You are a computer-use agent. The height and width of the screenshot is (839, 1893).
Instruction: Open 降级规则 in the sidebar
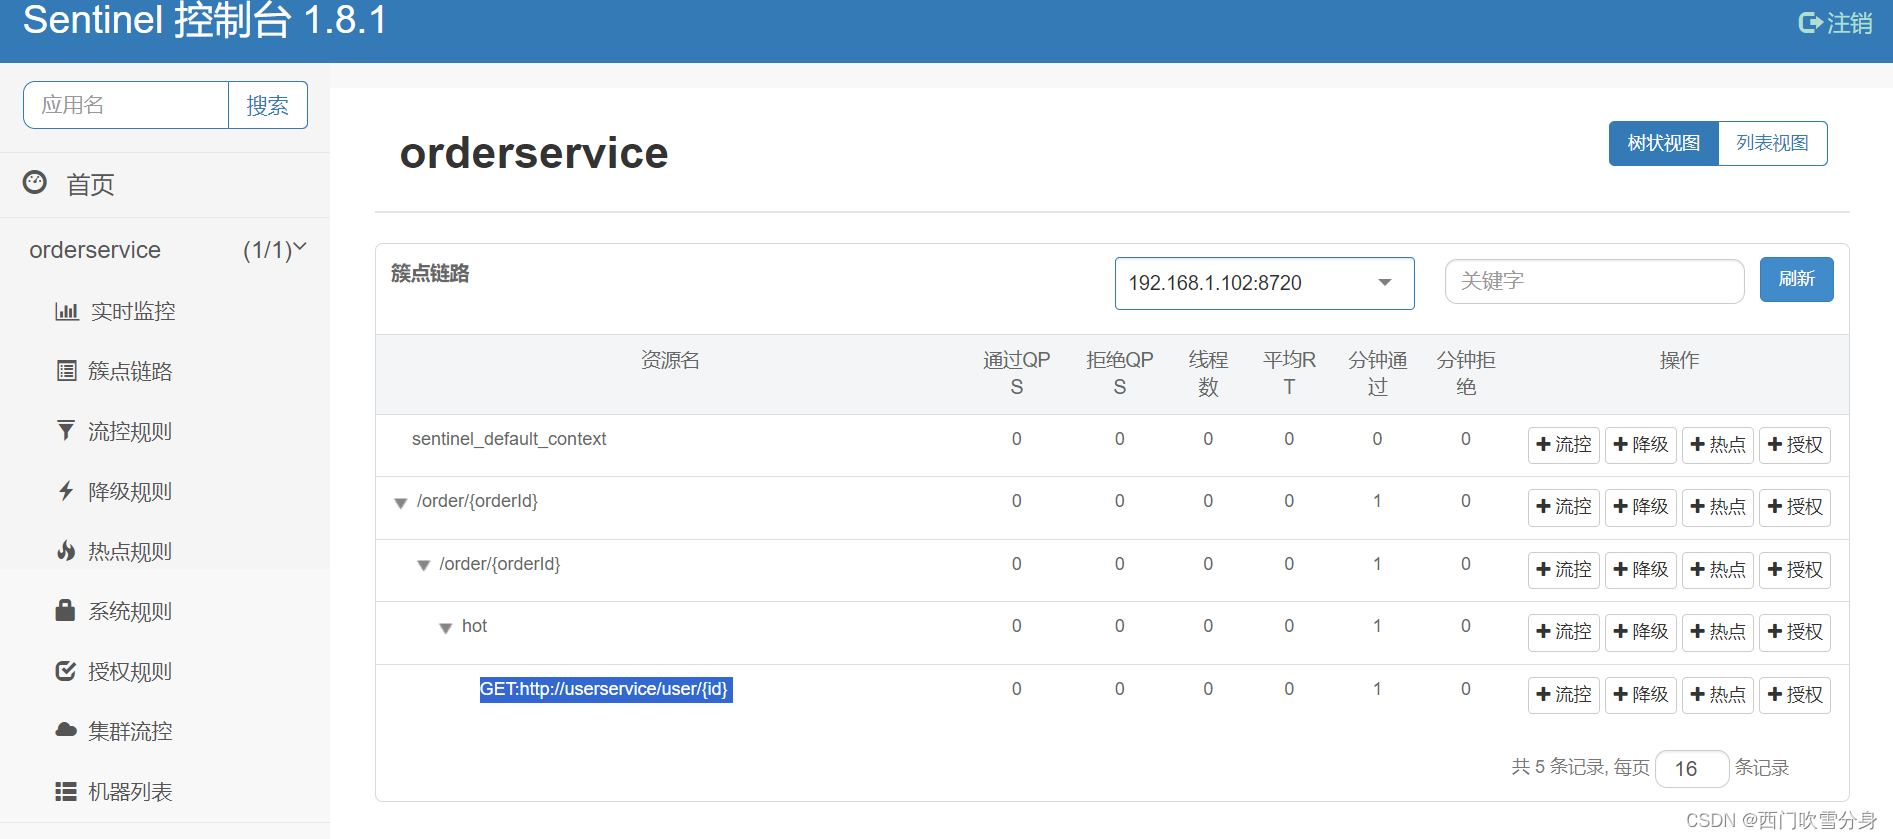click(130, 491)
